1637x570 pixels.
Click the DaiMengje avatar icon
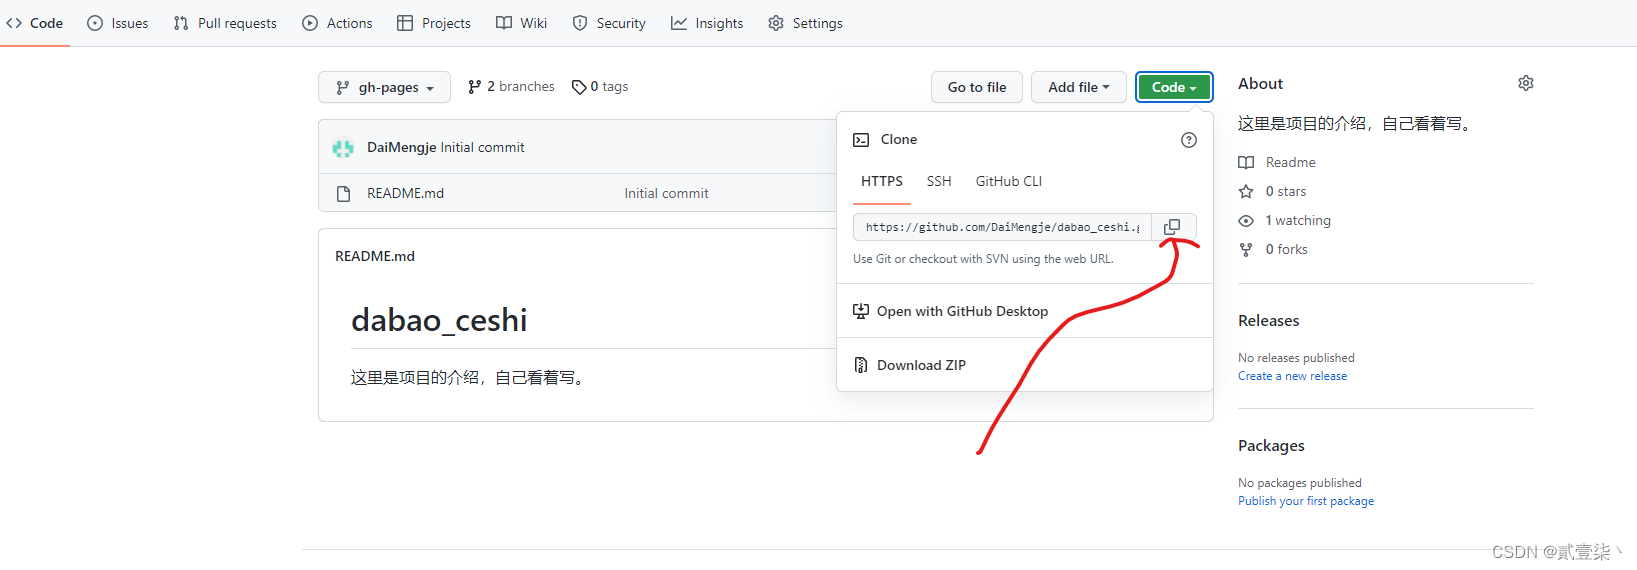click(343, 148)
